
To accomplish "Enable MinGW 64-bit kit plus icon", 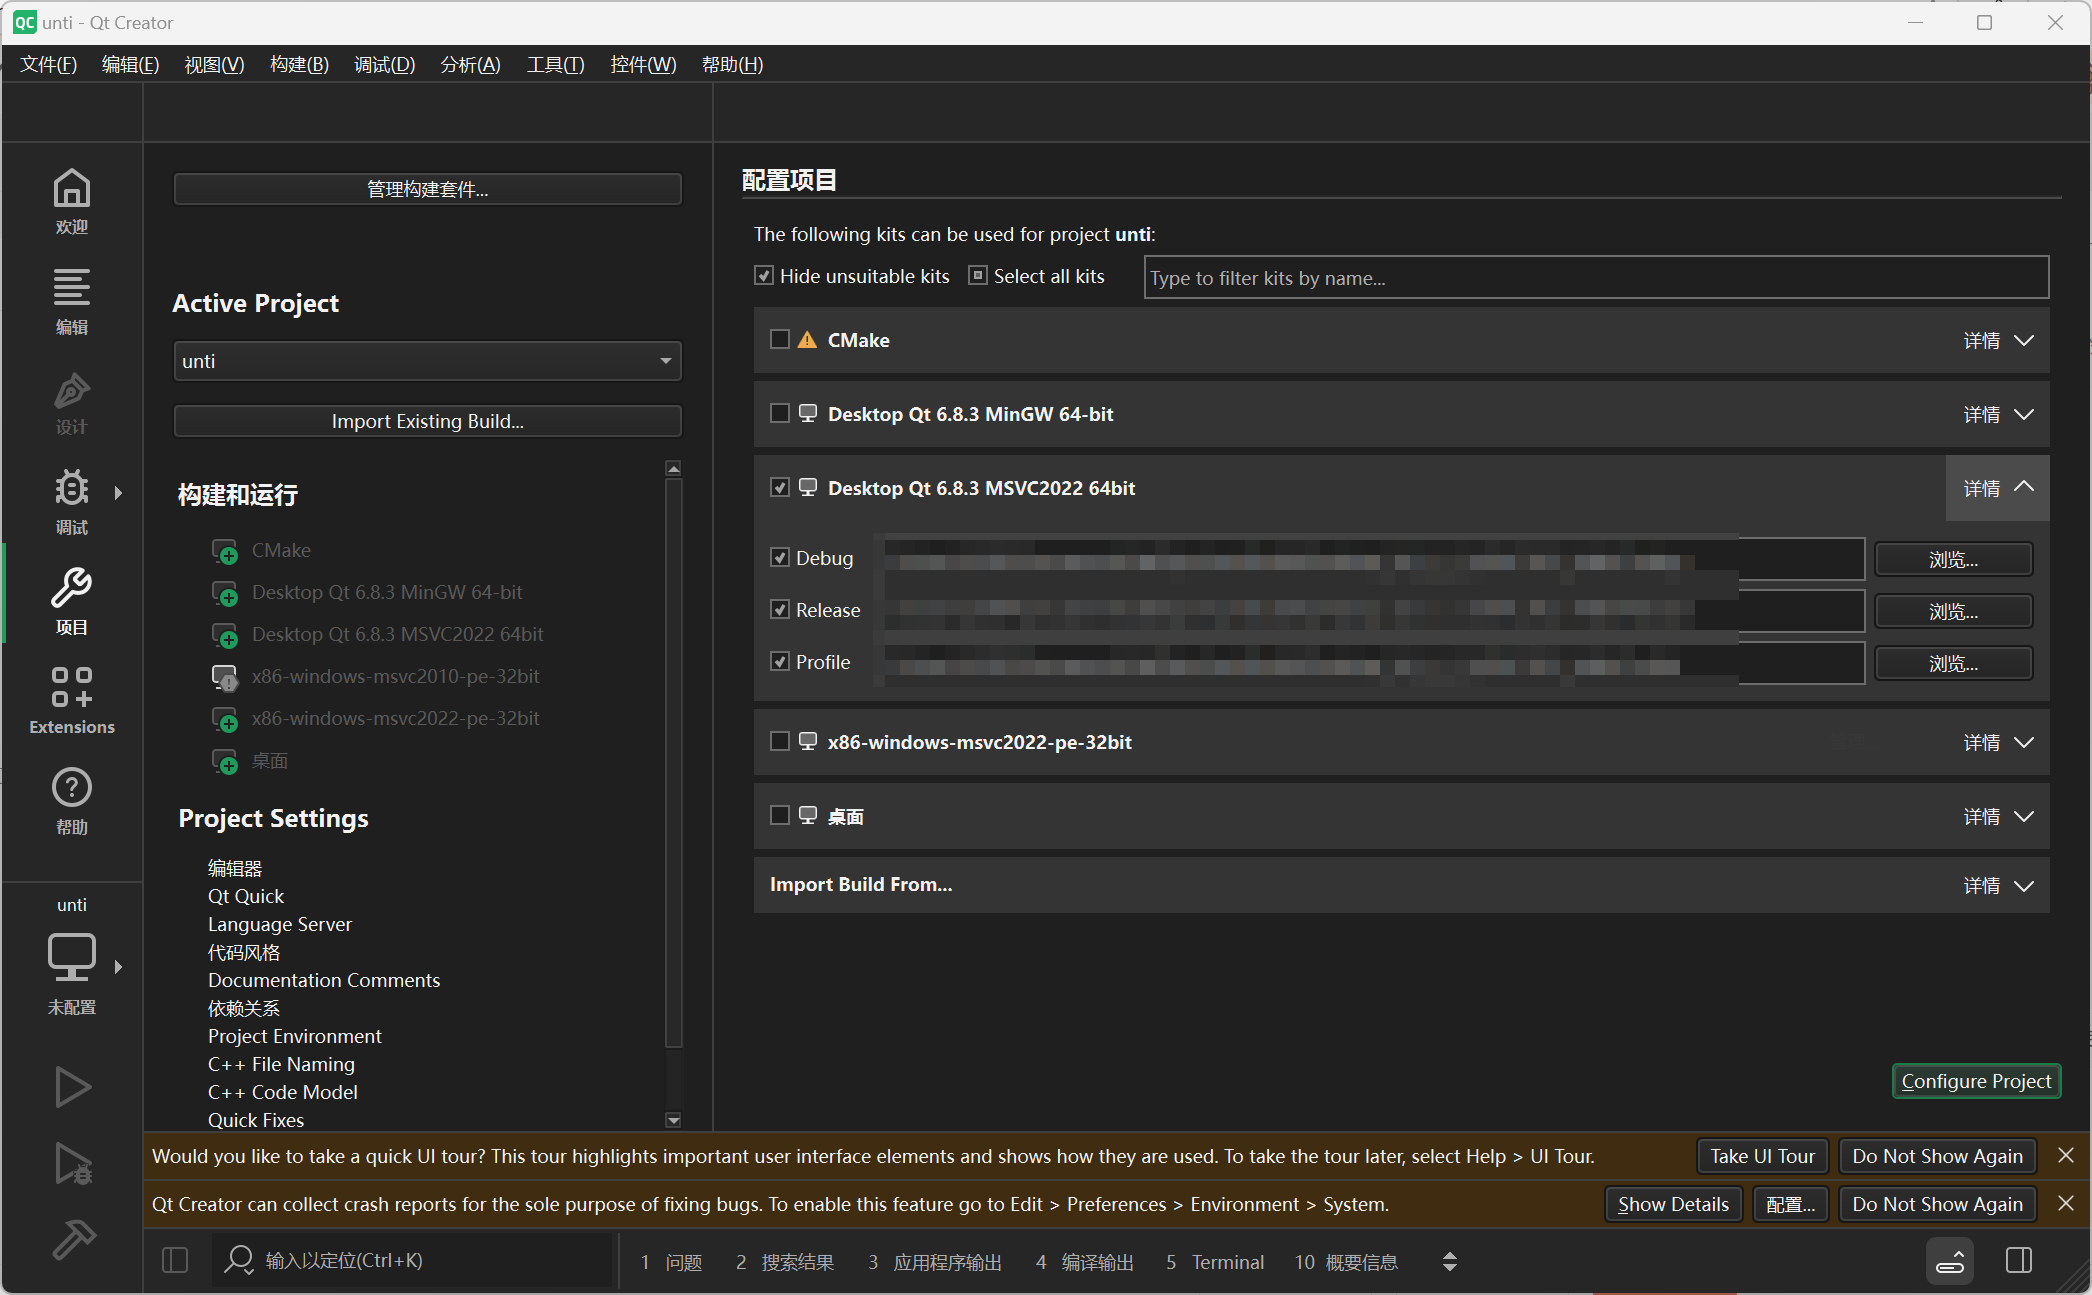I will [x=225, y=593].
